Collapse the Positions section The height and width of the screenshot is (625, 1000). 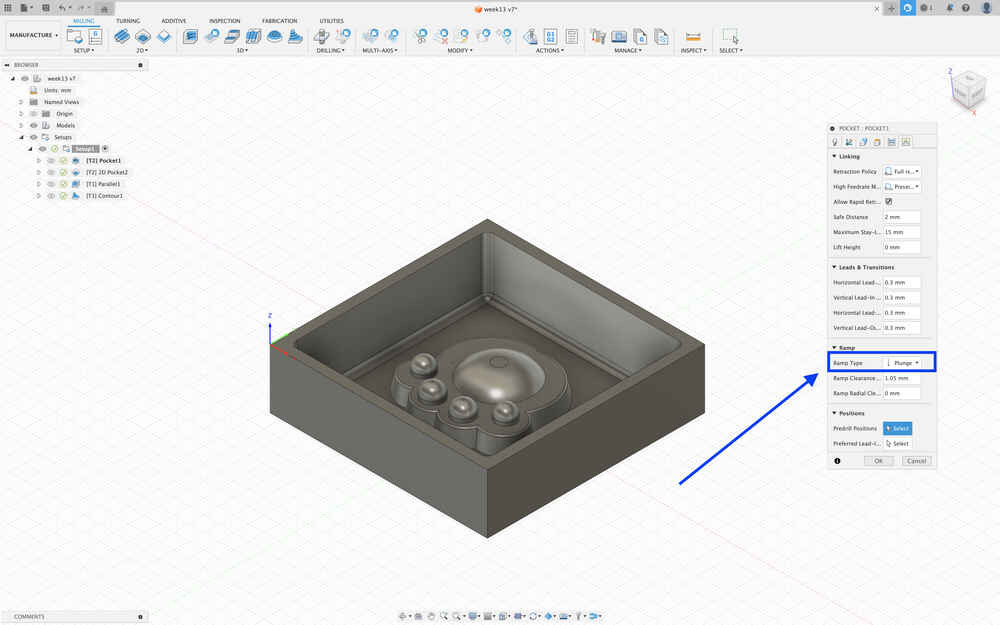[834, 413]
